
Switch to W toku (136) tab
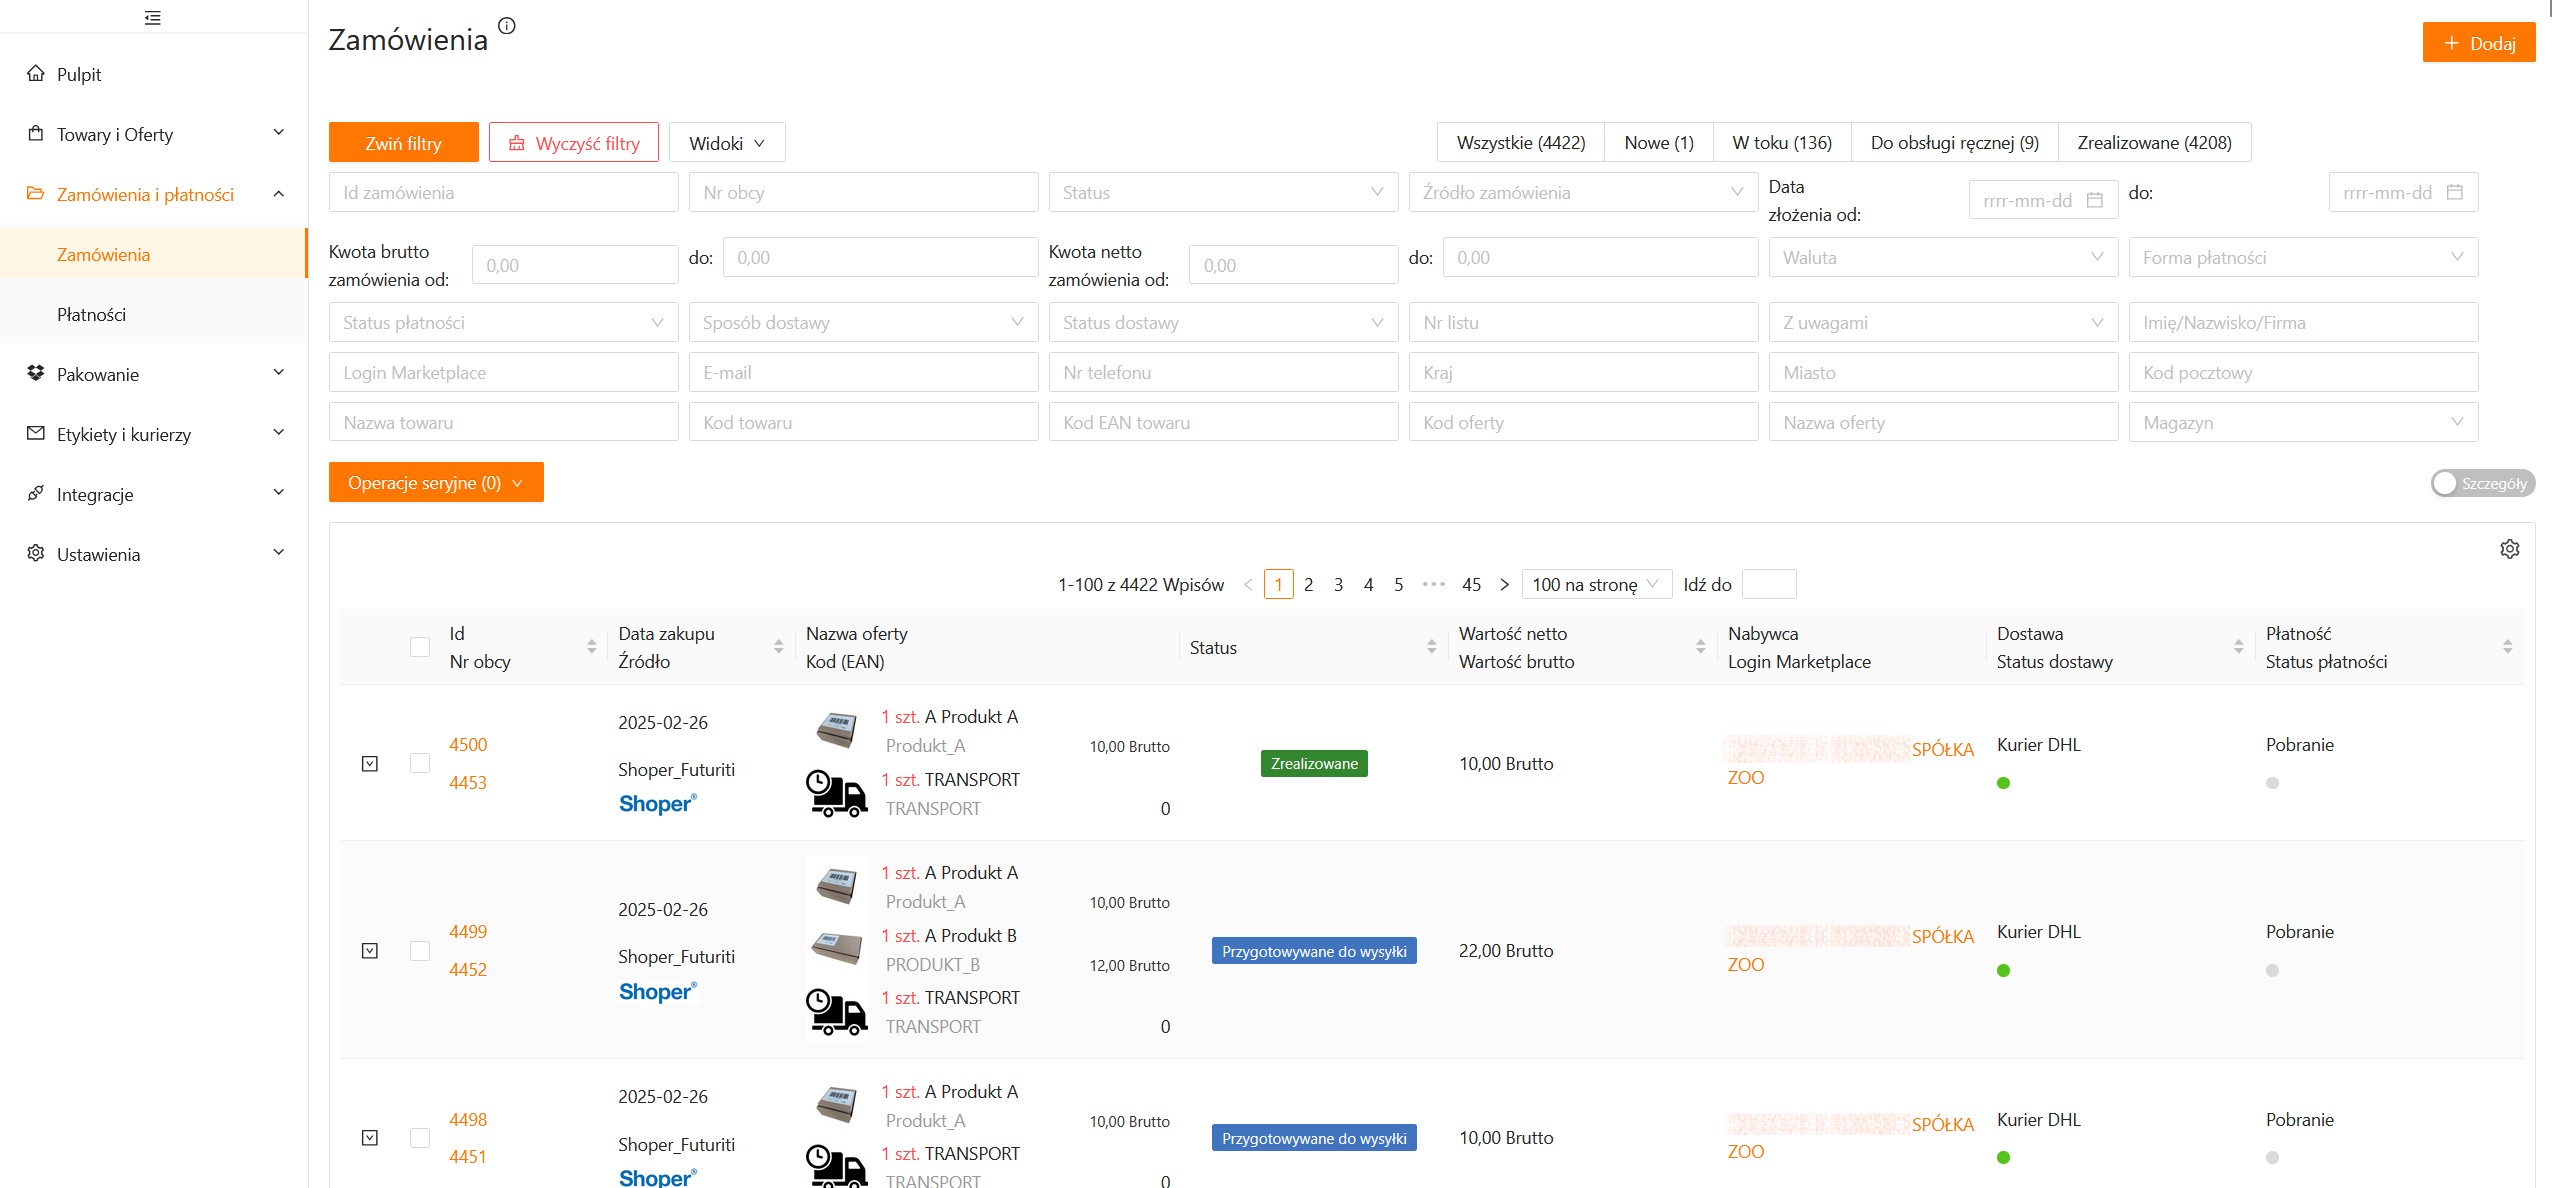coord(1781,143)
